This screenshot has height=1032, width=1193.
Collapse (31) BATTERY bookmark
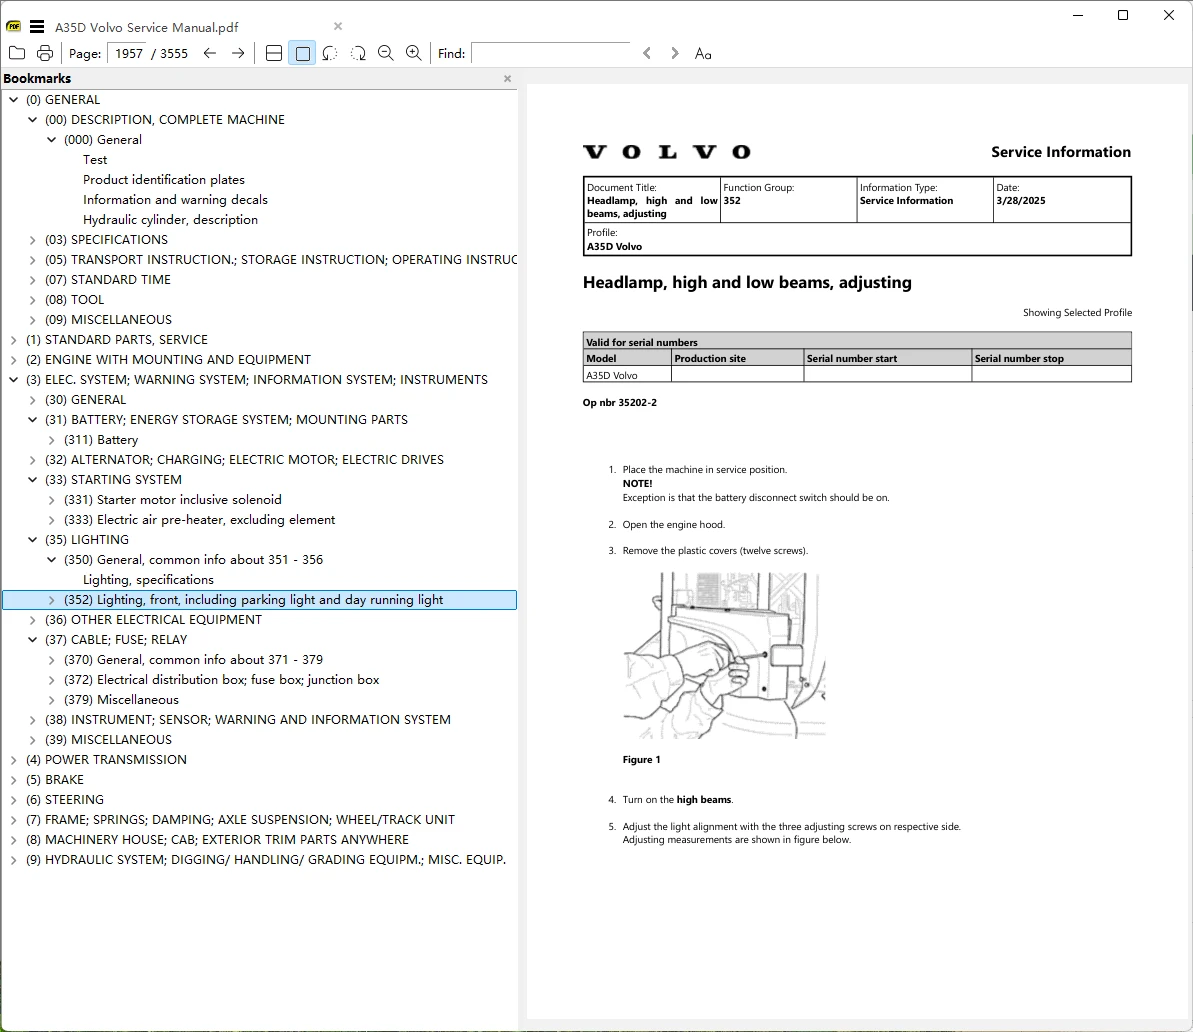point(33,419)
